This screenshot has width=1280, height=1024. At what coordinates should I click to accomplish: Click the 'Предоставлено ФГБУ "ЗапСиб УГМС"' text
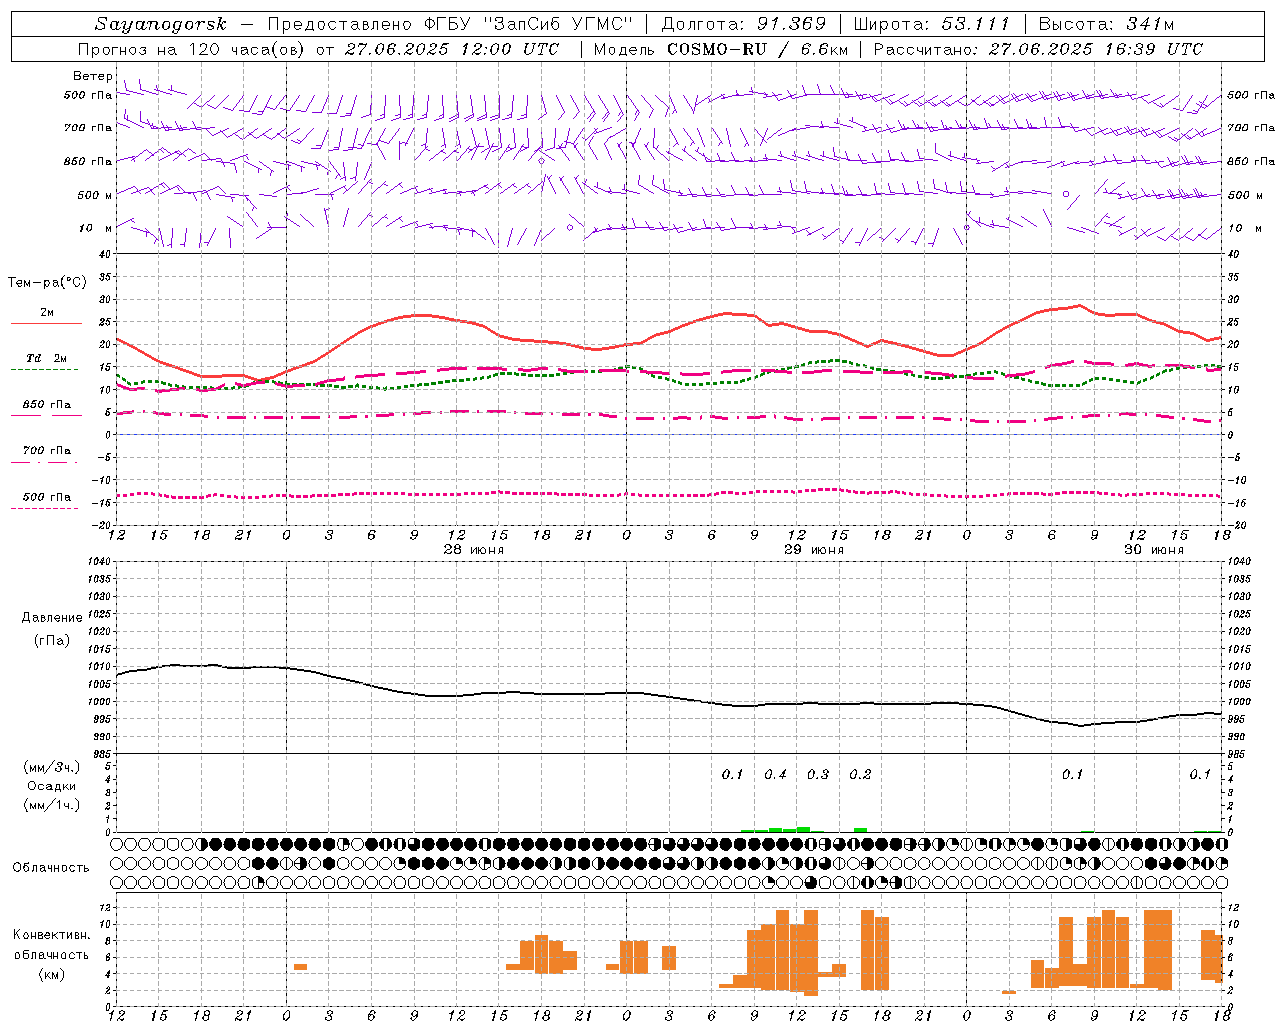pyautogui.click(x=451, y=24)
